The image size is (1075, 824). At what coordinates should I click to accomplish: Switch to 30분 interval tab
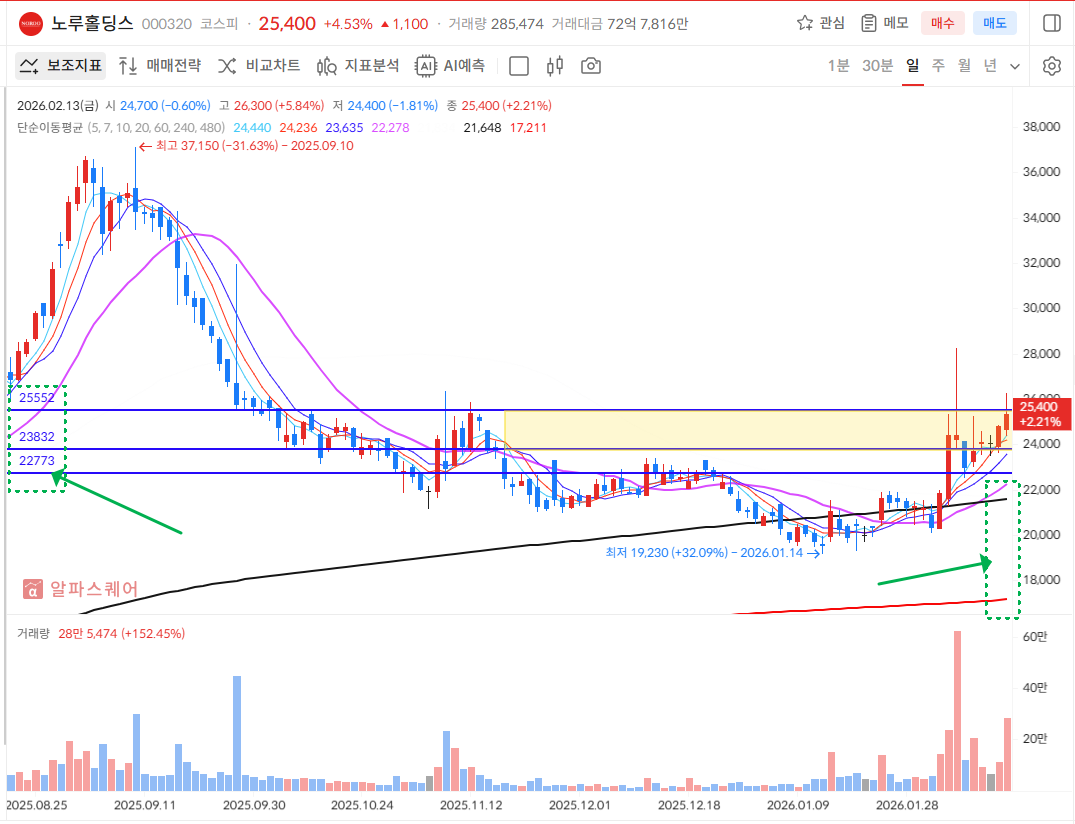click(877, 66)
